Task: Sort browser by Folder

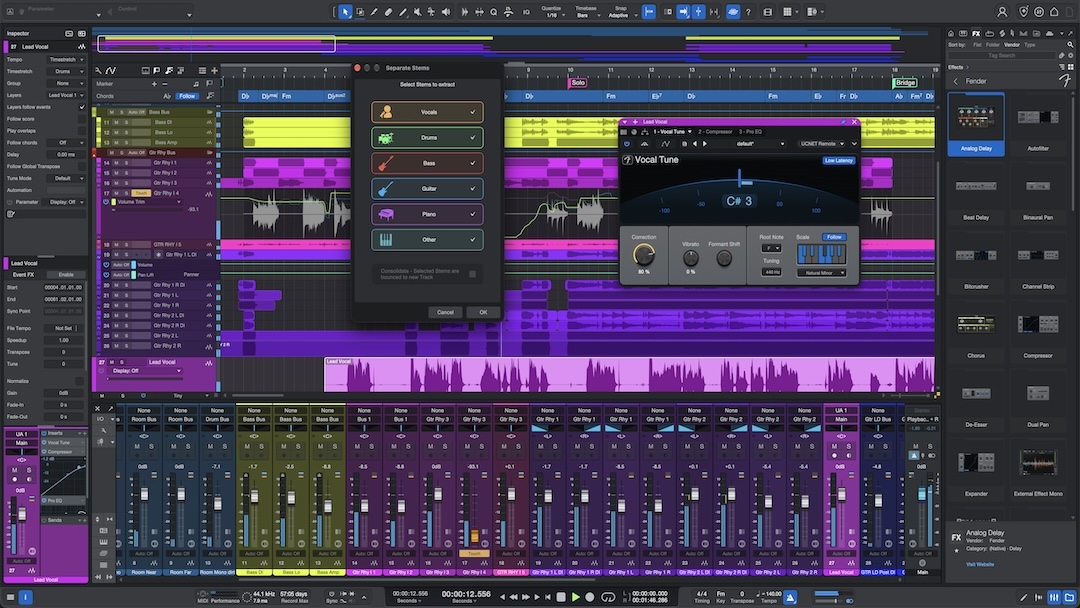Action: (992, 45)
